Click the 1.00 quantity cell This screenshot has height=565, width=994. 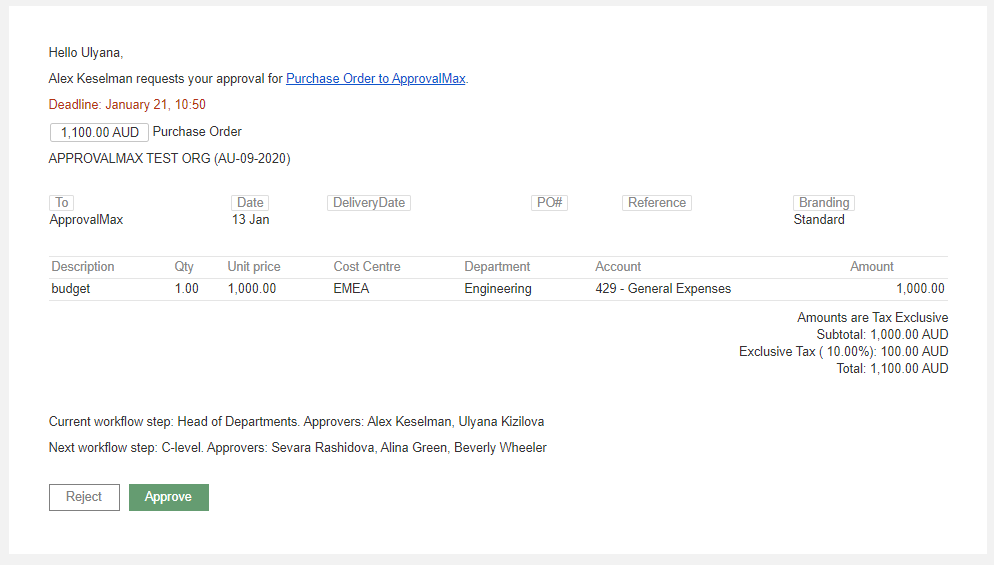click(186, 289)
